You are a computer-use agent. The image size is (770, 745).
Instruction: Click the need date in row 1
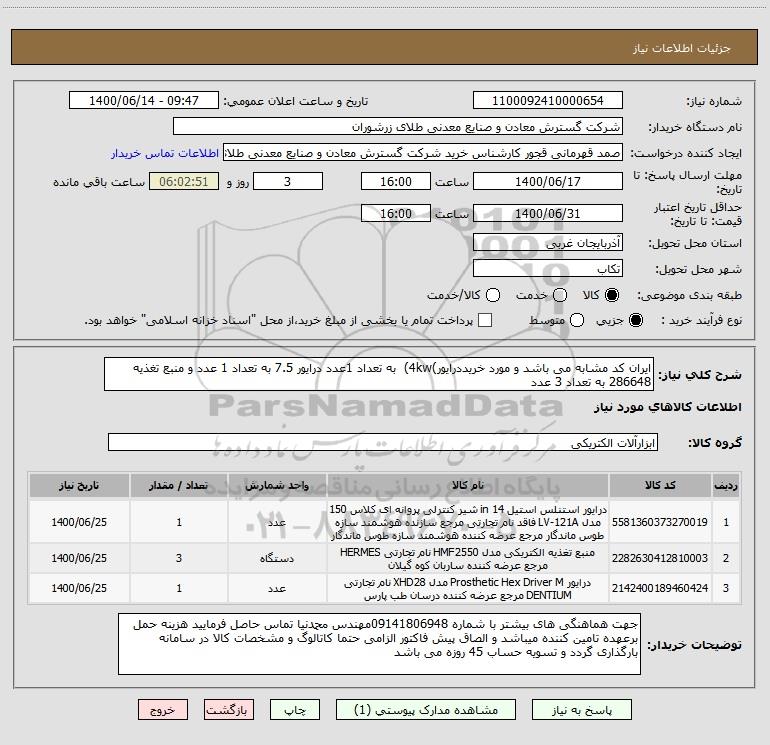(x=79, y=522)
